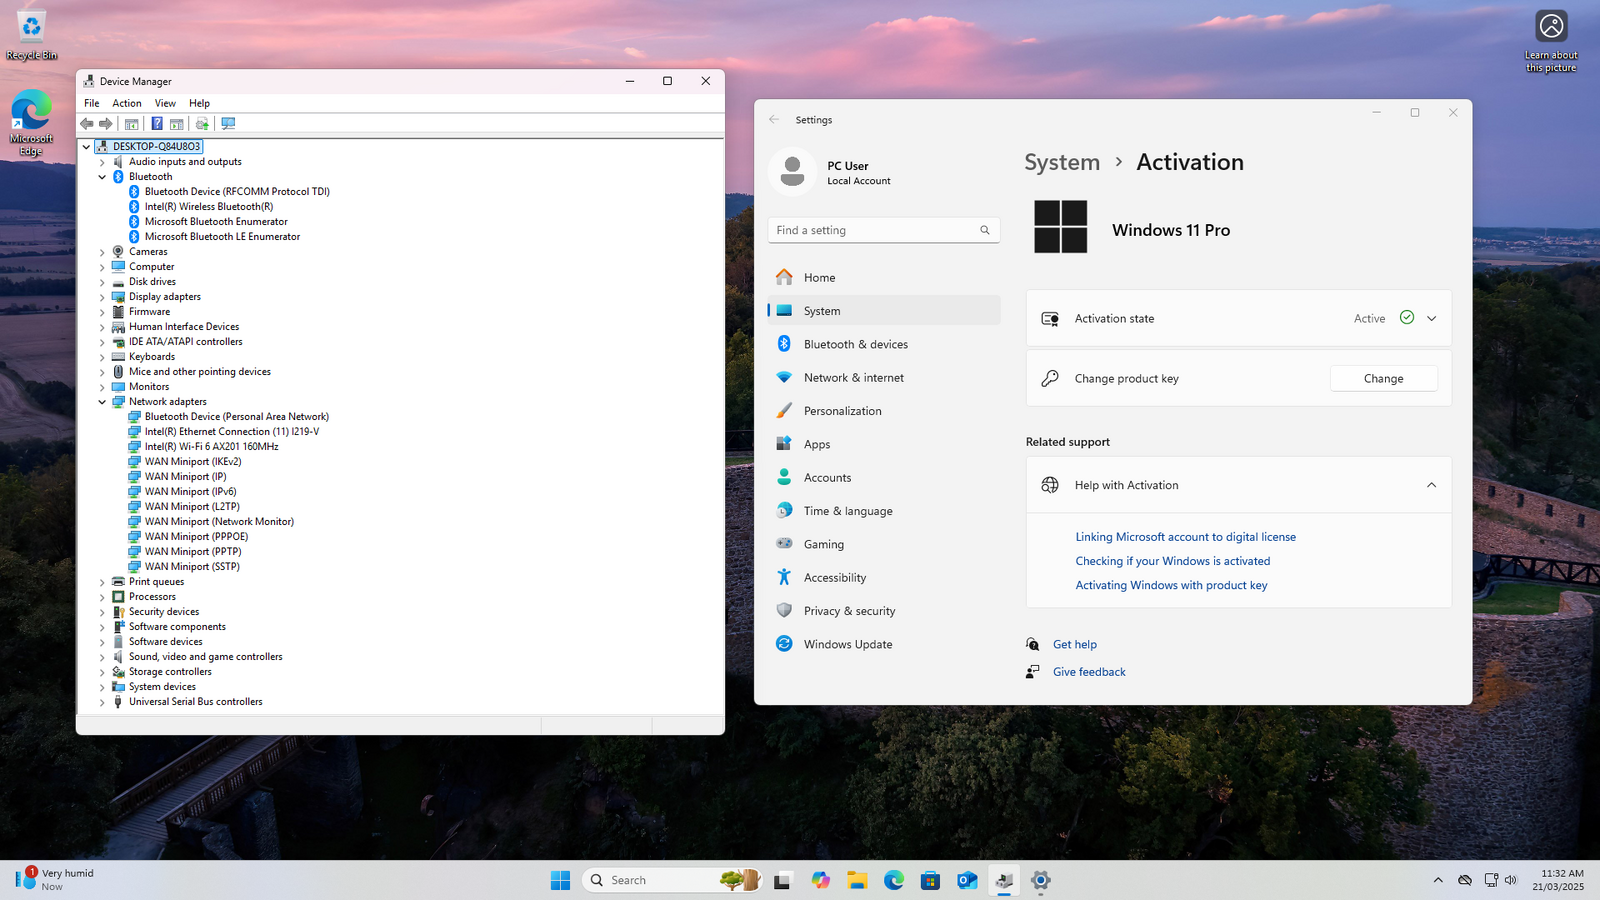Click Scan for hardware changes toolbar icon
1600x900 pixels.
[x=228, y=124]
